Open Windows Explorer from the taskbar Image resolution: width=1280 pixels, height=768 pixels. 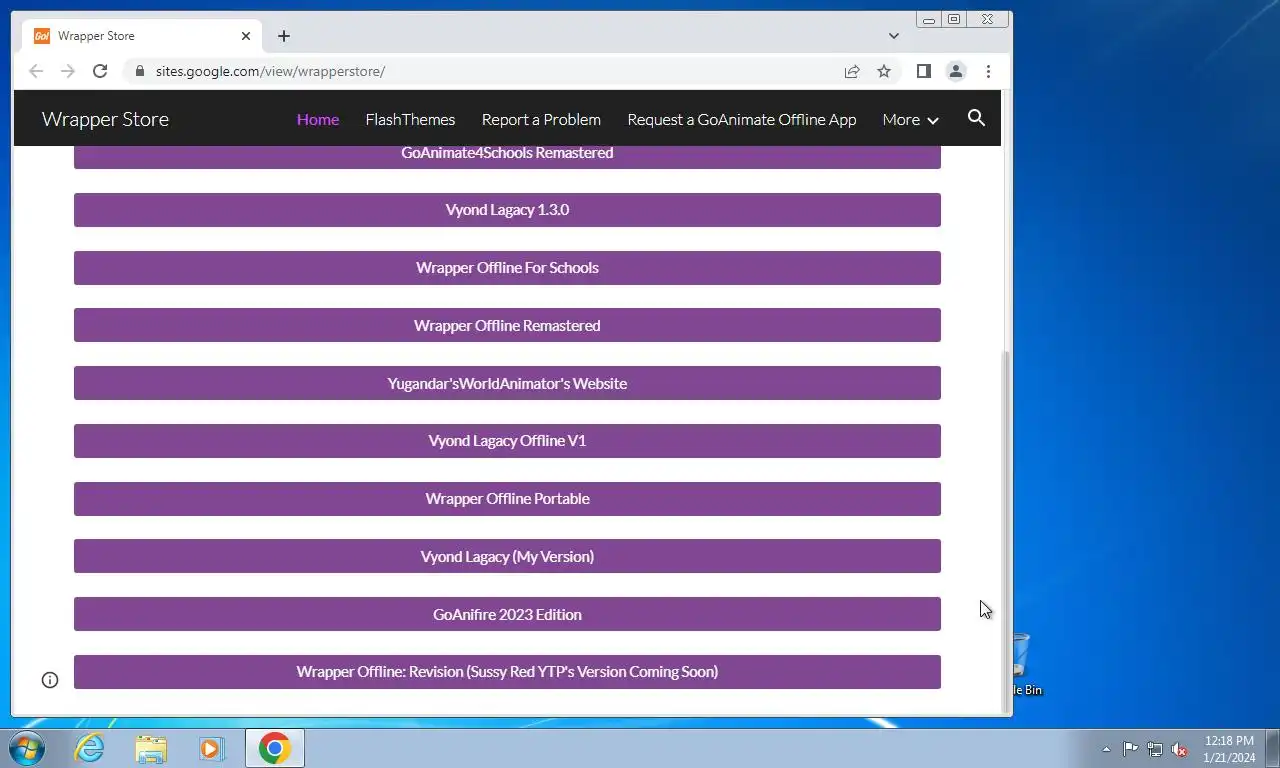(x=151, y=748)
